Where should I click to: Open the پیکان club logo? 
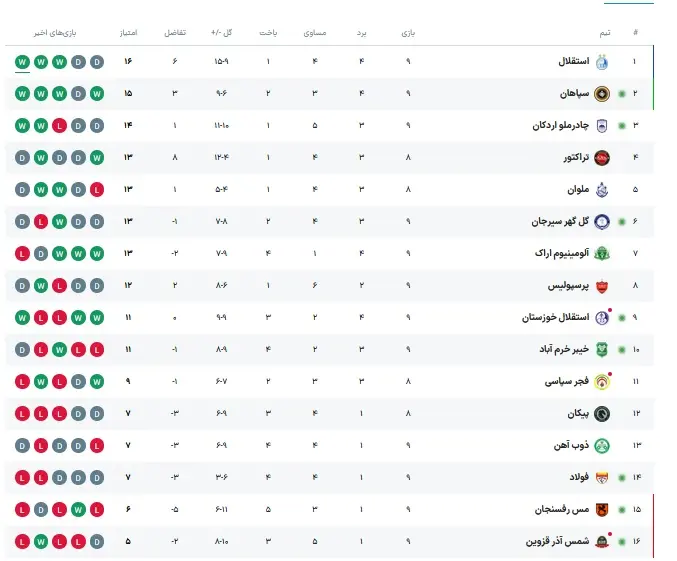click(601, 414)
